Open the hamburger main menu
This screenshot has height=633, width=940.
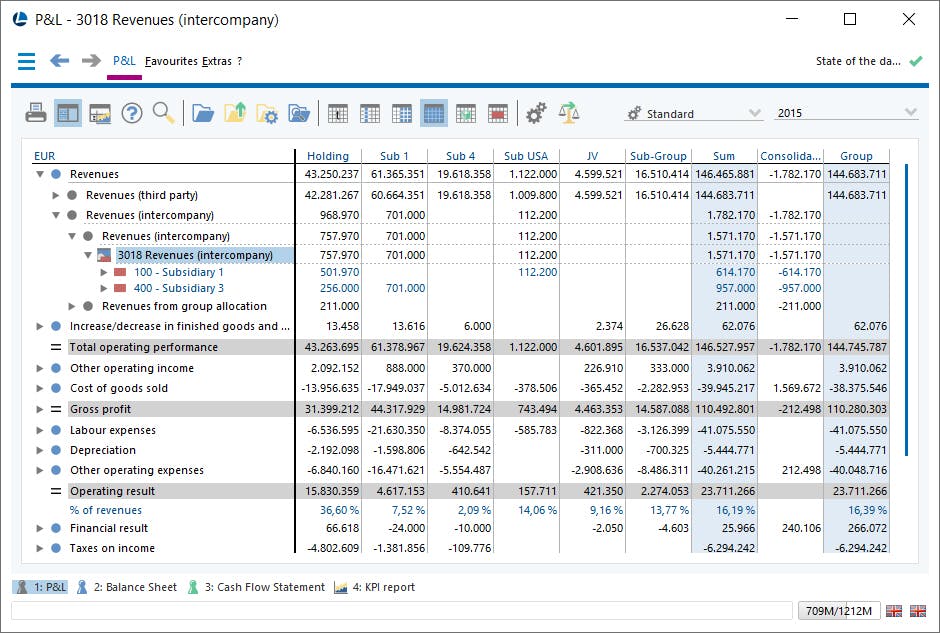[26, 61]
